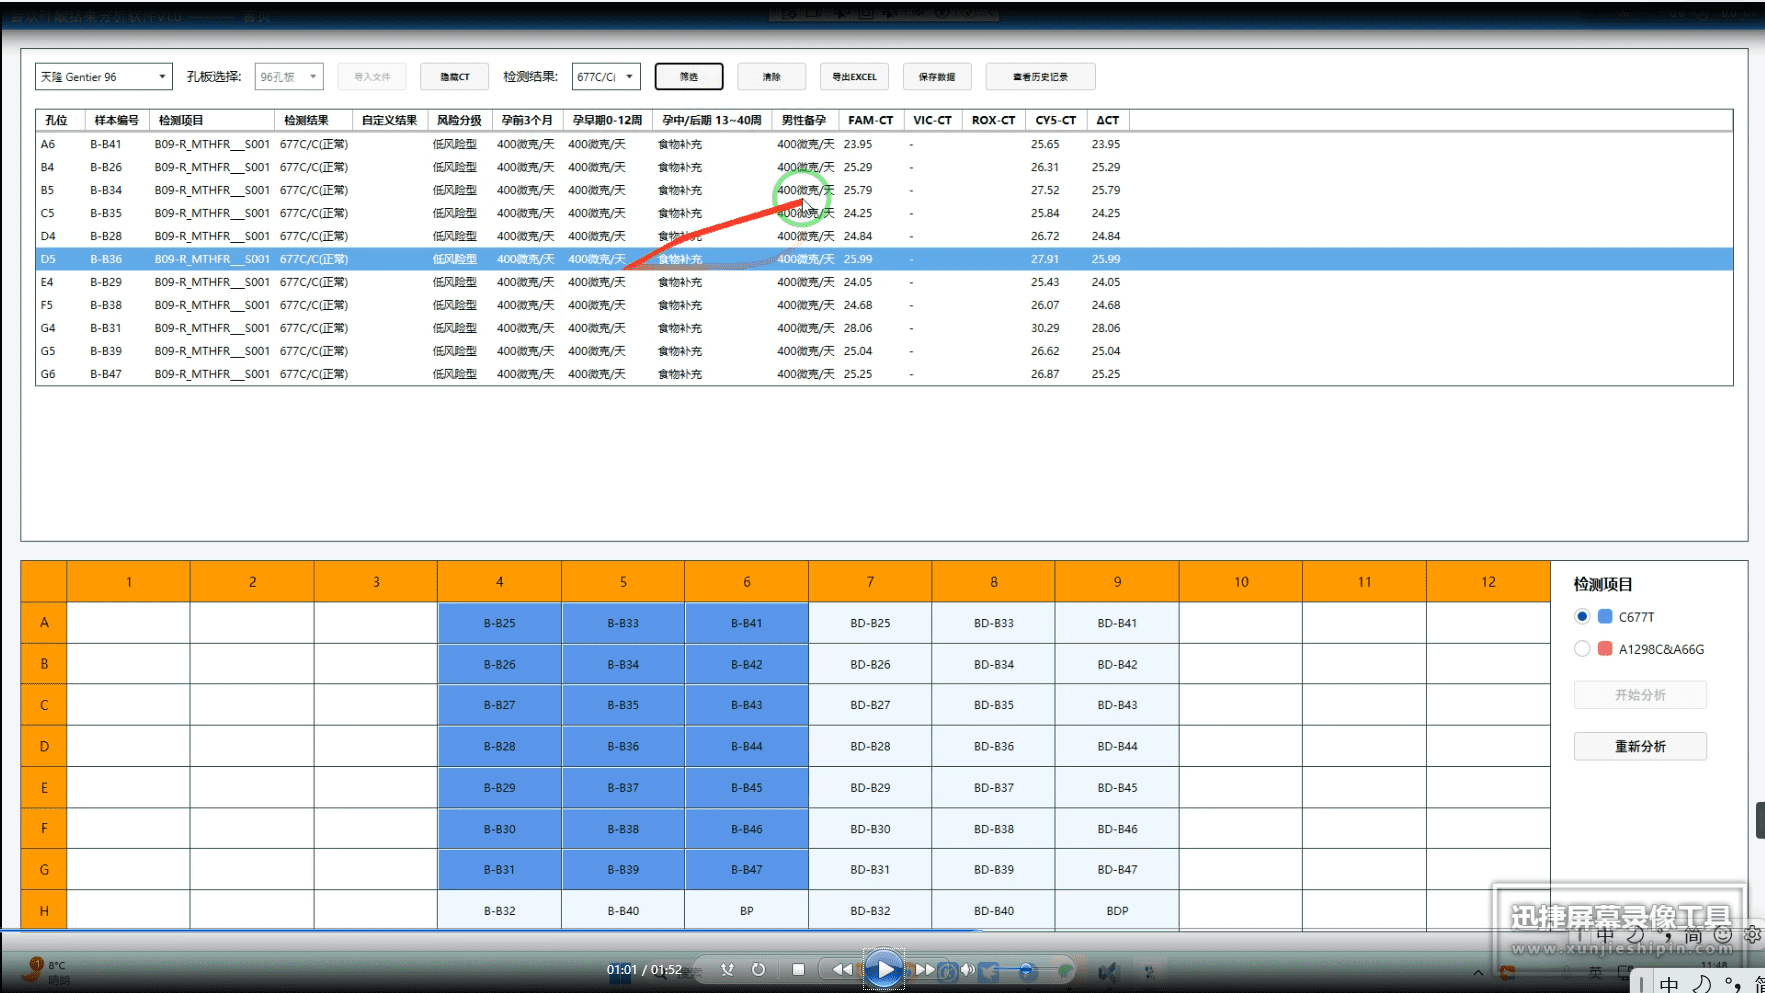Click the video seek progress bar
The height and width of the screenshot is (993, 1765).
882,931
